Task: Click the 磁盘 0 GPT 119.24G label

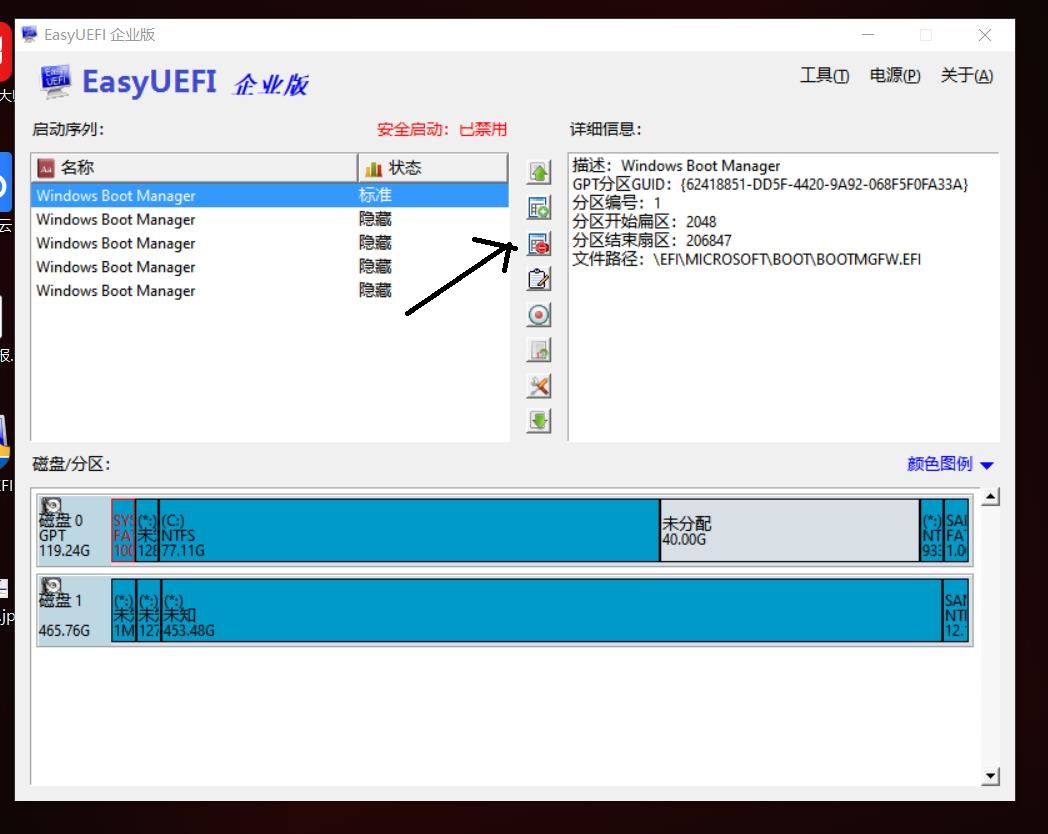Action: (64, 535)
